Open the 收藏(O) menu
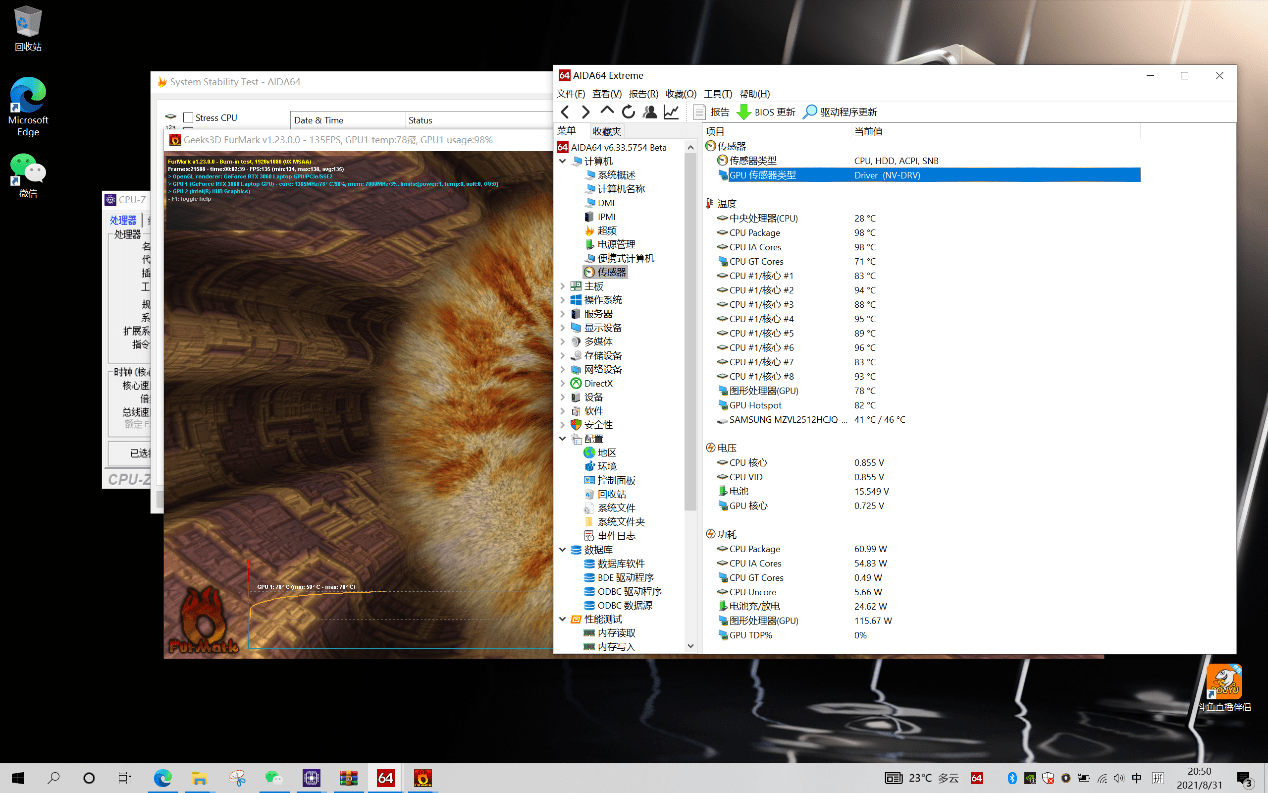The width and height of the screenshot is (1268, 793). [681, 94]
